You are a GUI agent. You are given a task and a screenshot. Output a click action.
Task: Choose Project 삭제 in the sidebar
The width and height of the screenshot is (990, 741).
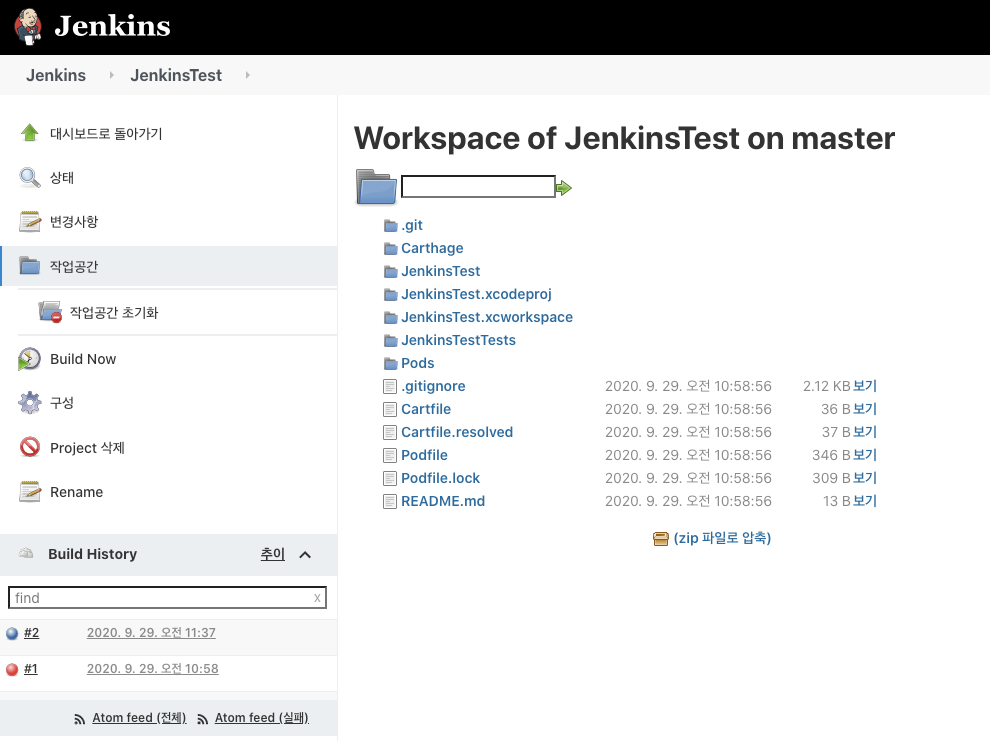87,448
